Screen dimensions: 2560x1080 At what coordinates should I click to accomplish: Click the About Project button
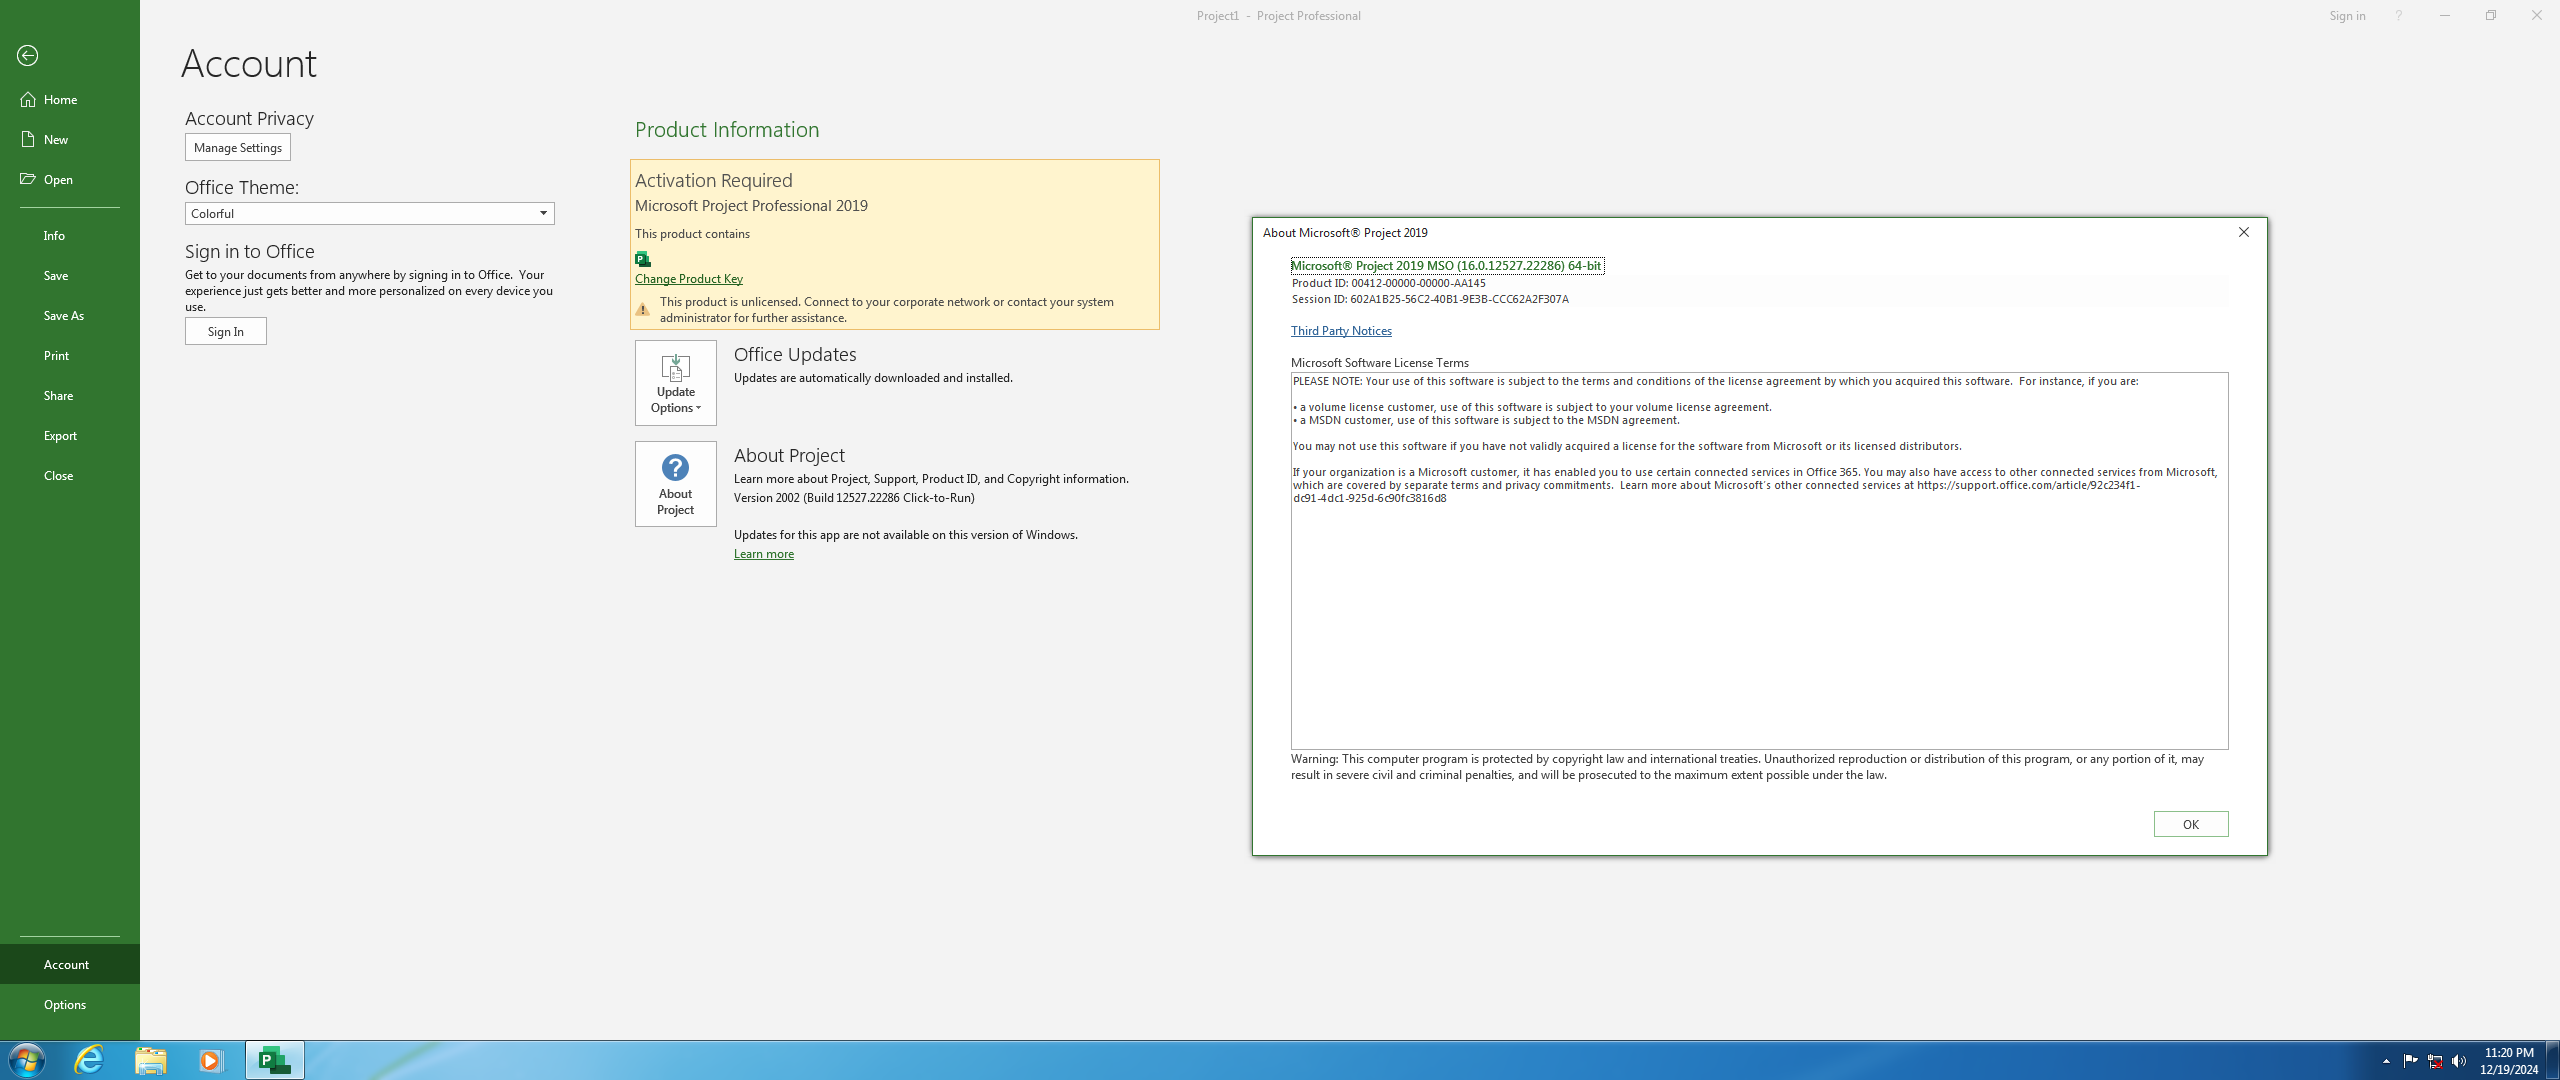pyautogui.click(x=676, y=484)
